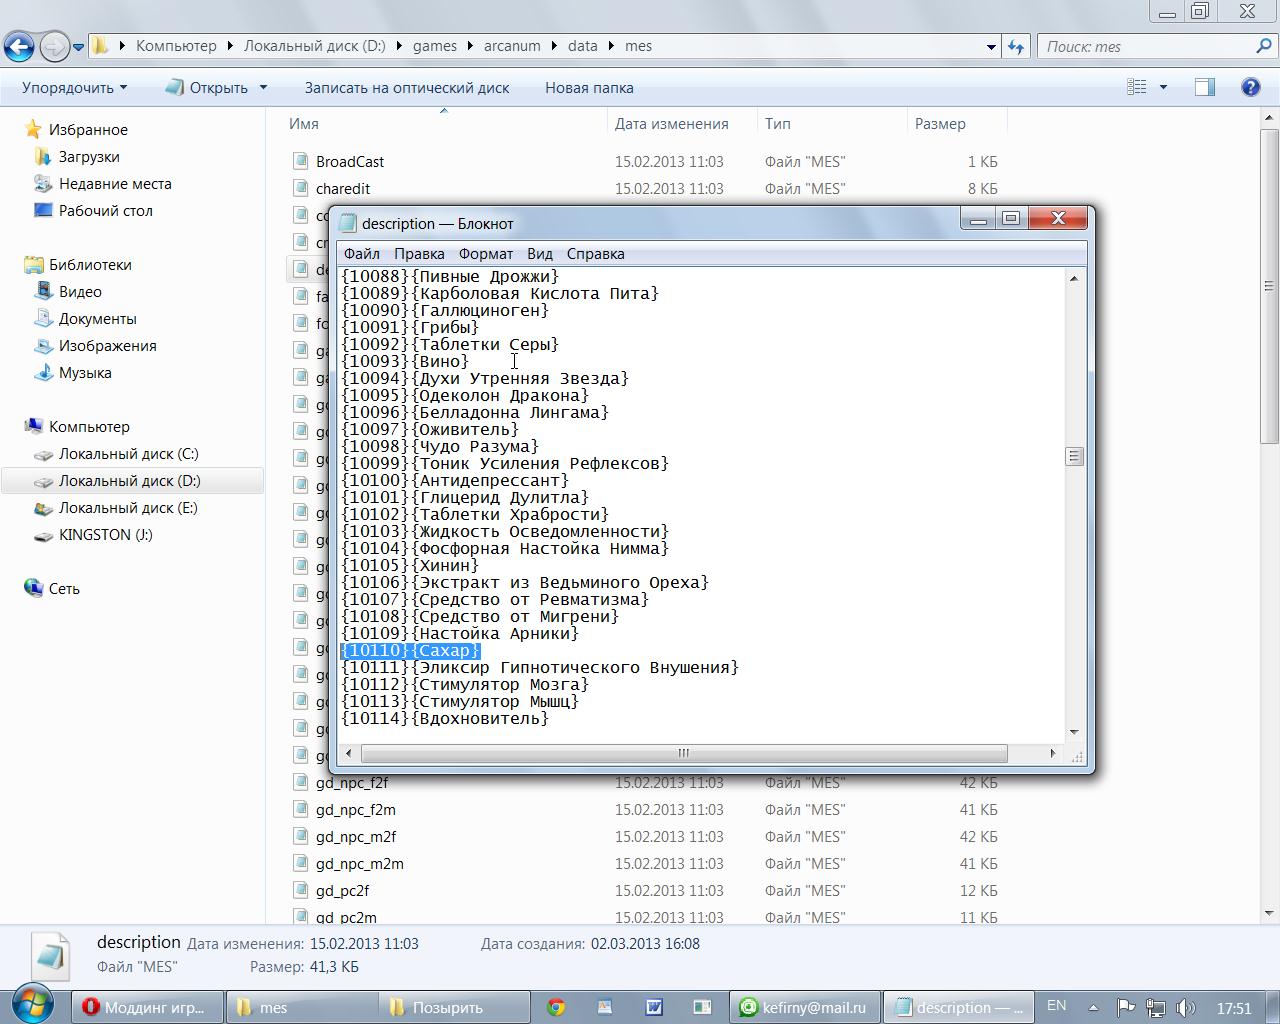The width and height of the screenshot is (1280, 1024).
Task: Open Microsoft Word from the taskbar
Action: pos(653,1007)
